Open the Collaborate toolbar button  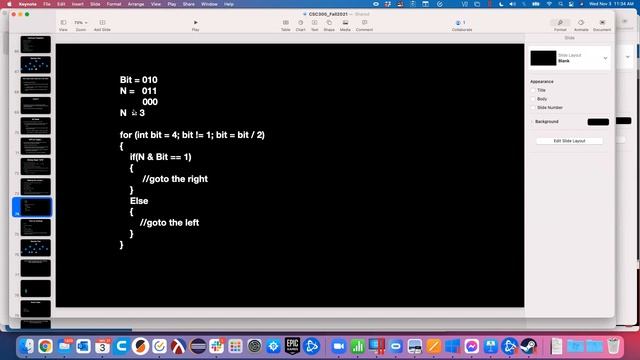click(462, 25)
